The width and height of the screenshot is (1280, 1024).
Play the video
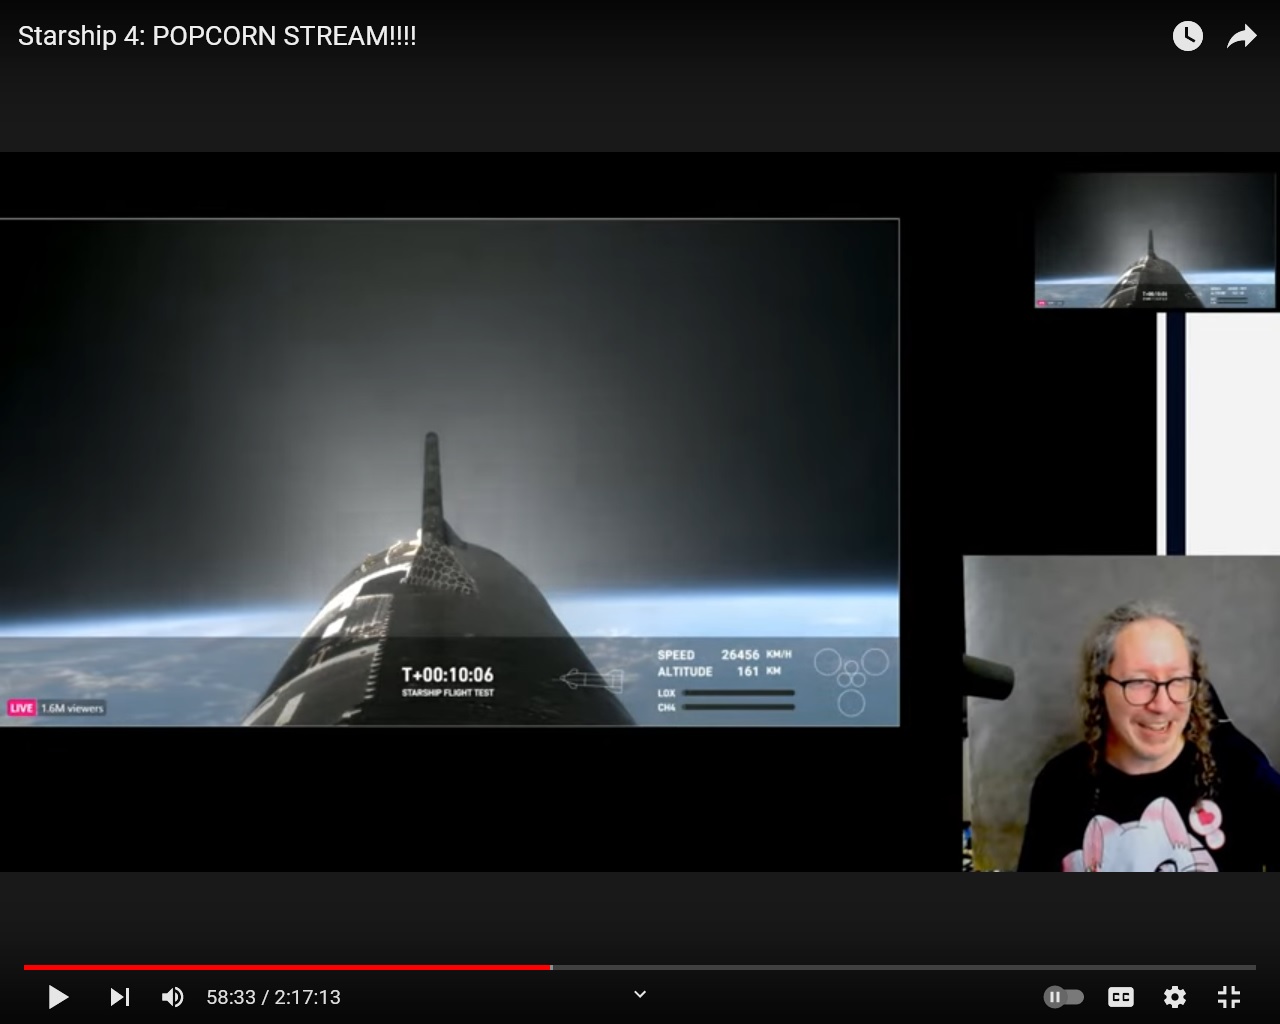coord(58,997)
